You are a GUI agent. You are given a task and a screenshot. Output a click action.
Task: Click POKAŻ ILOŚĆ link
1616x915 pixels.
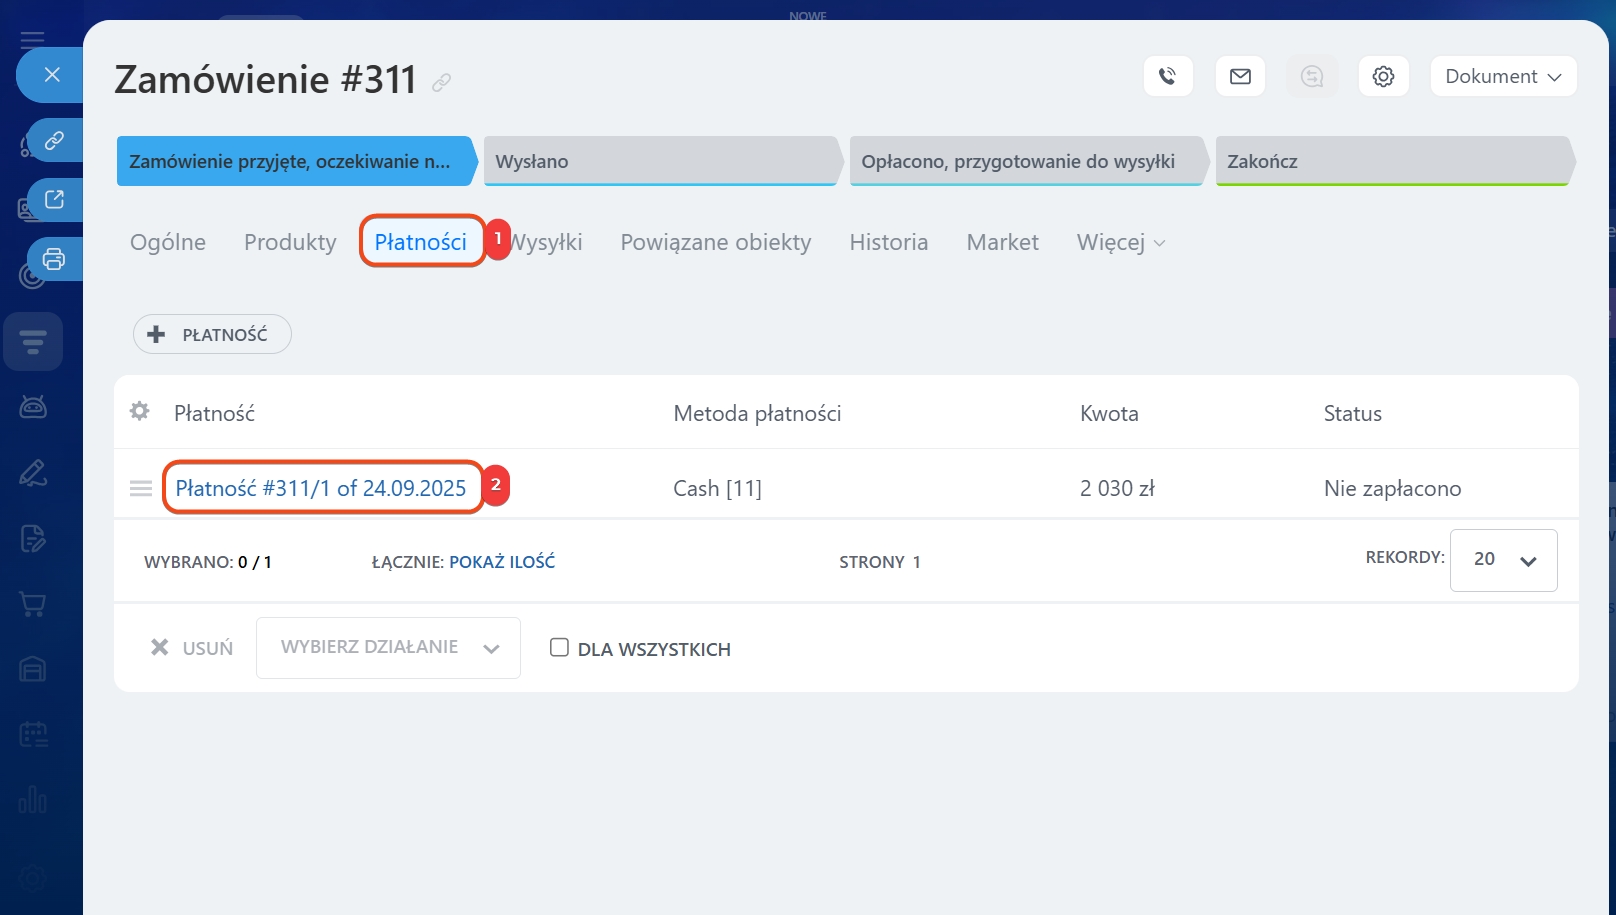point(501,562)
